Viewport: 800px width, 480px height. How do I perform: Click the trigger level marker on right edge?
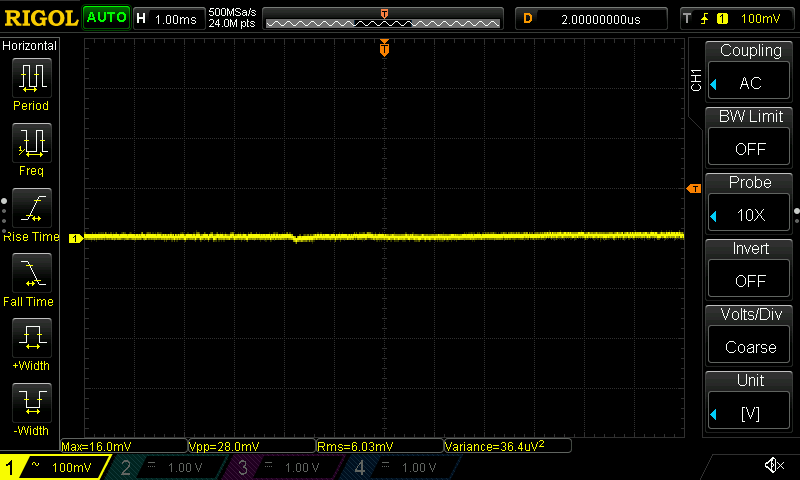coord(693,189)
